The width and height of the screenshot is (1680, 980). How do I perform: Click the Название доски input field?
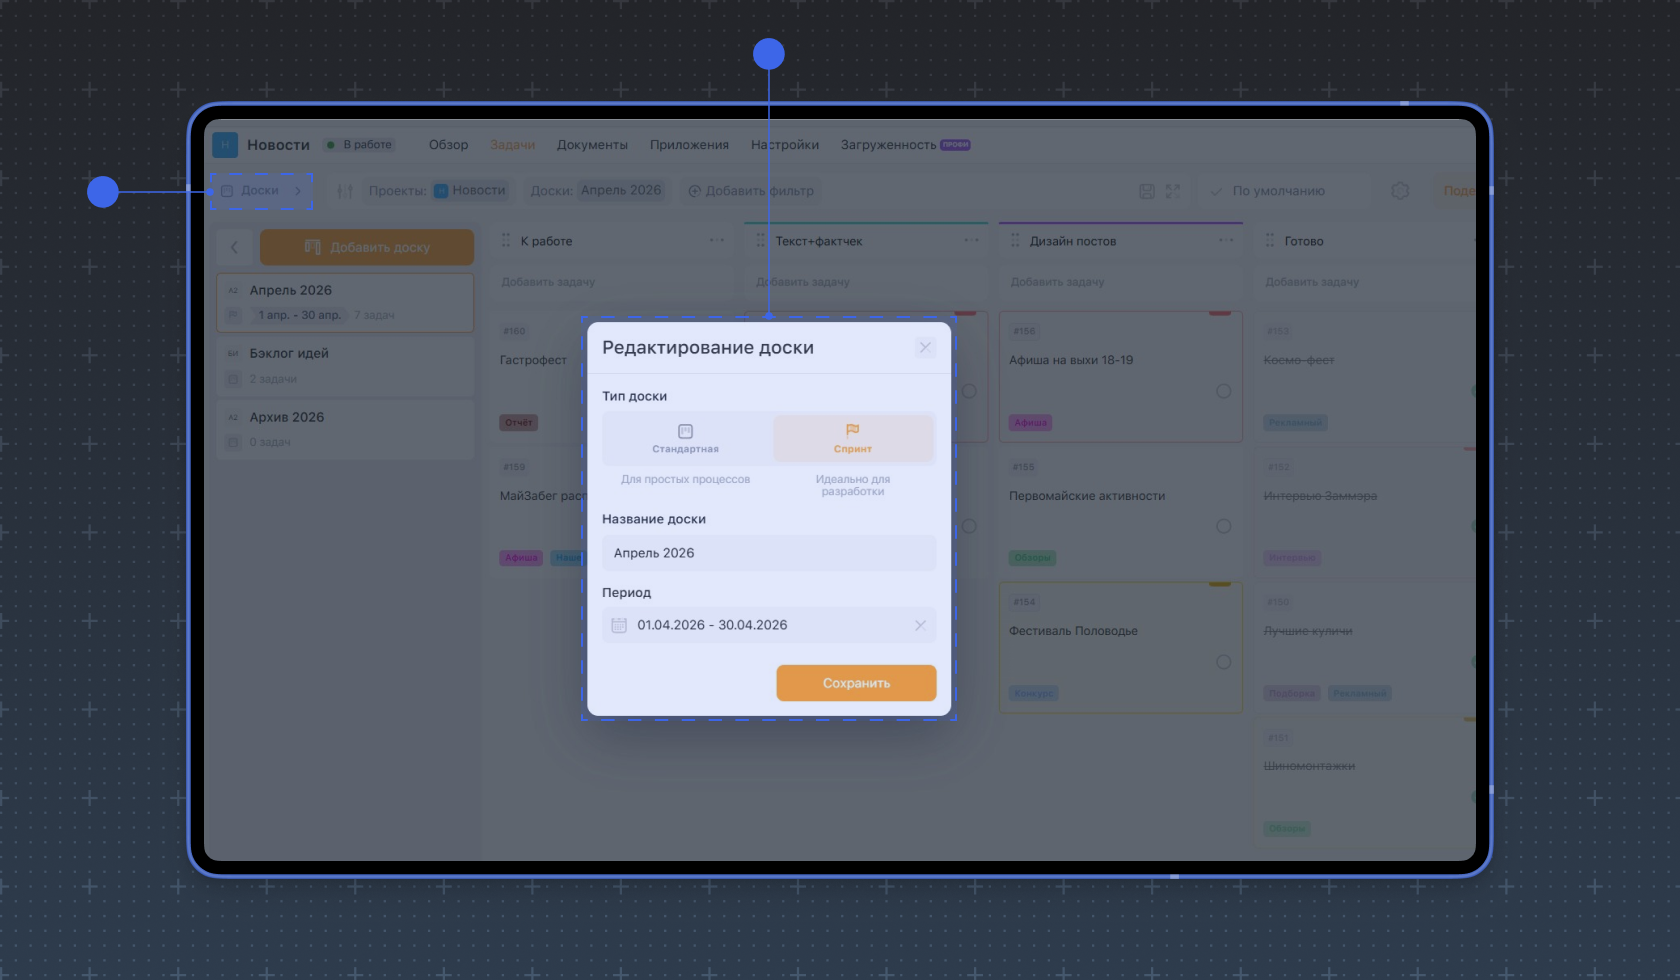click(768, 553)
